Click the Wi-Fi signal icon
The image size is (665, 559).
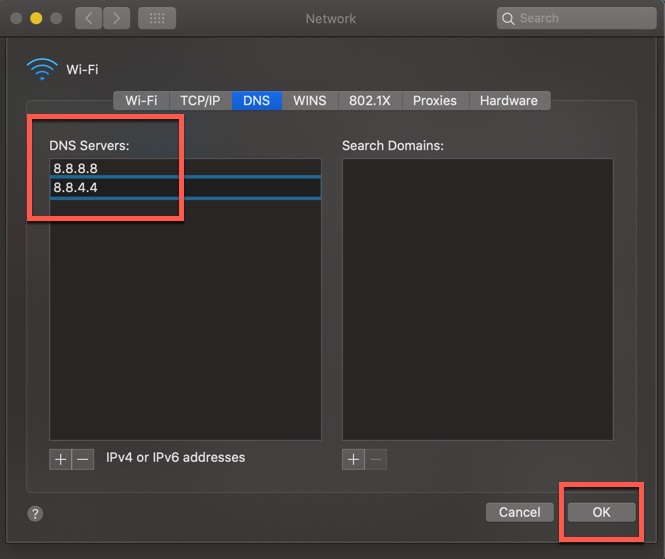tap(42, 69)
